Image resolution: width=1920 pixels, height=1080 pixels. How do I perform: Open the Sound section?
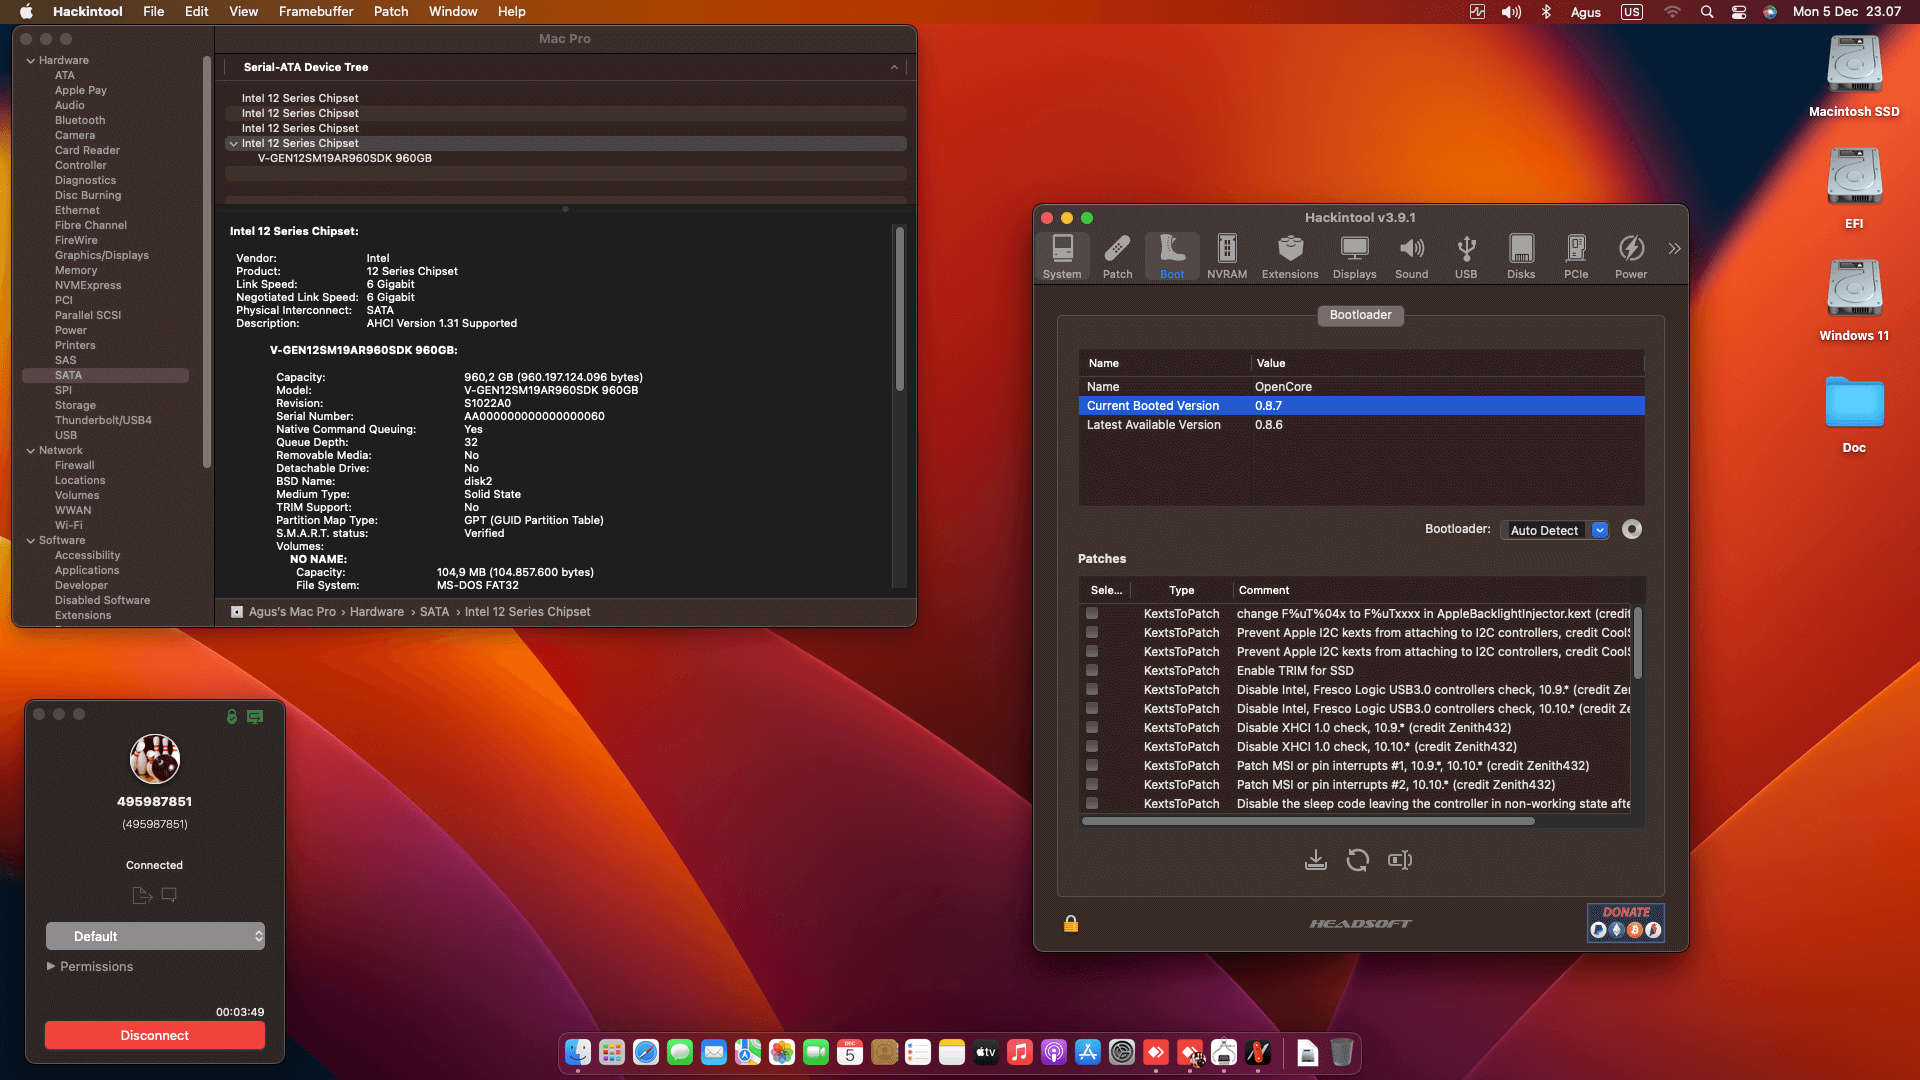click(x=1411, y=256)
